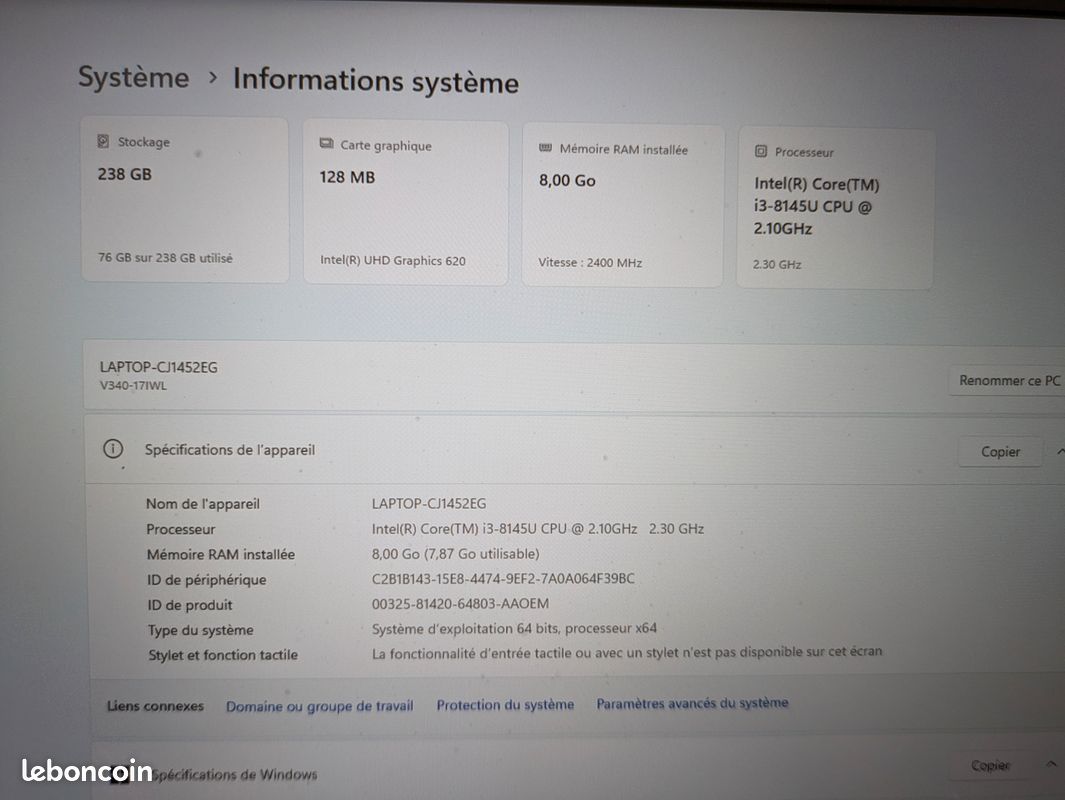Click the Stylet et fonction tactile value
The height and width of the screenshot is (800, 1065).
click(x=626, y=653)
